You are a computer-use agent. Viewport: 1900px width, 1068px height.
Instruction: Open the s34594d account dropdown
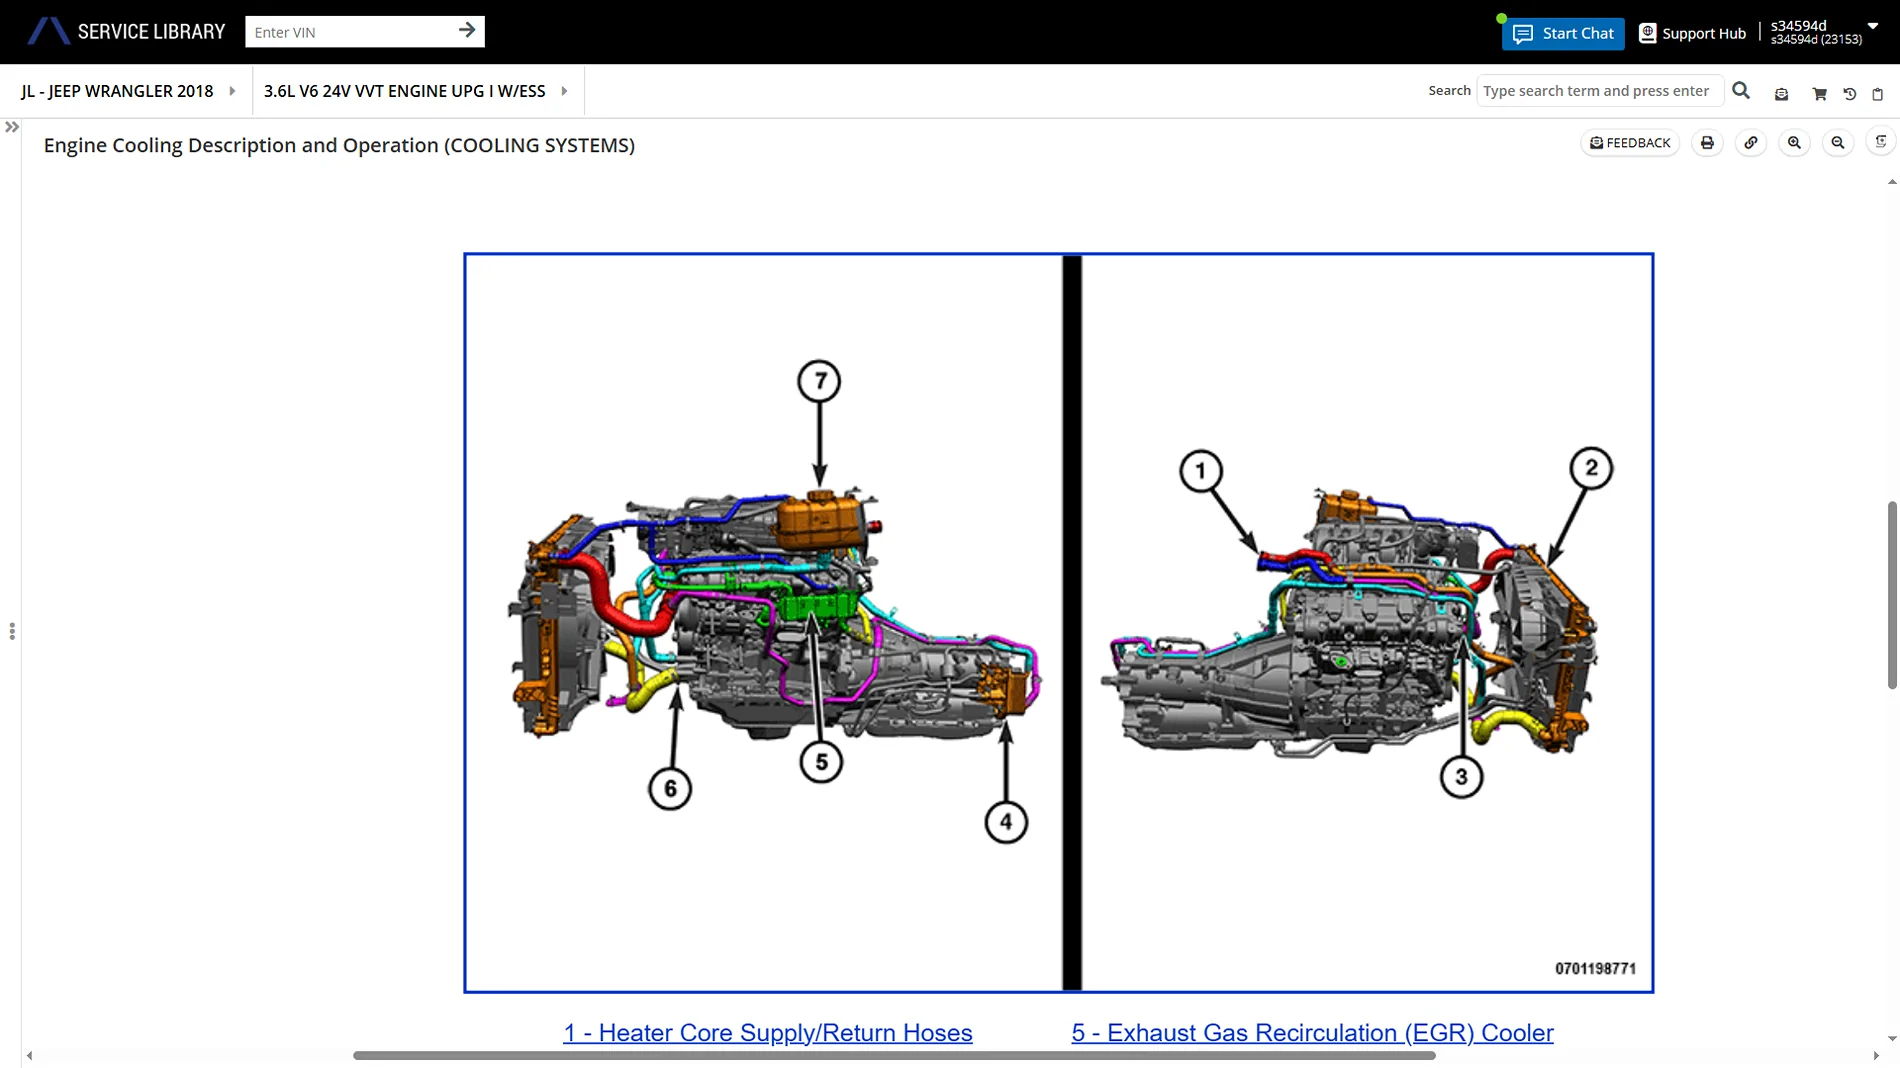tap(1873, 27)
